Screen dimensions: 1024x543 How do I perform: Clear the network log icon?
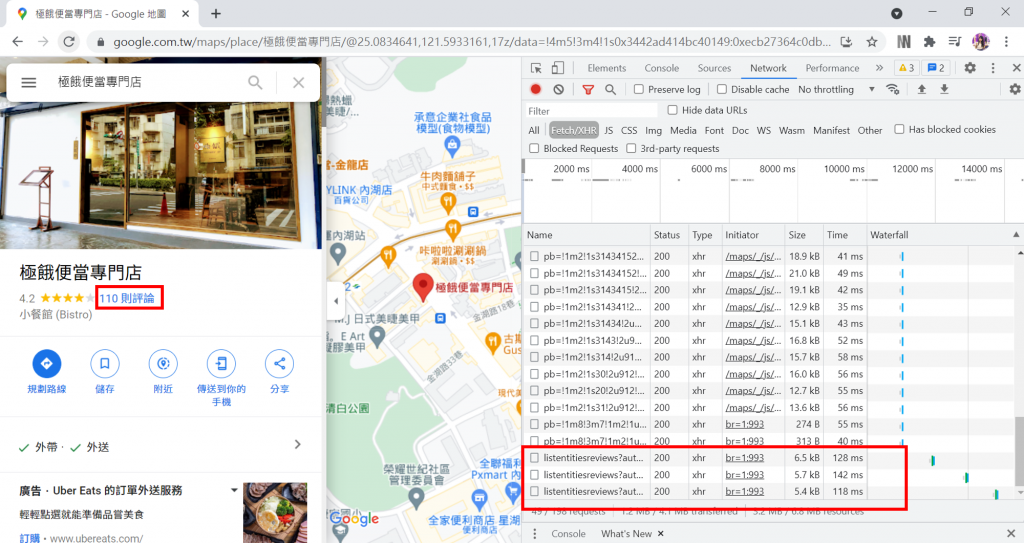click(558, 90)
